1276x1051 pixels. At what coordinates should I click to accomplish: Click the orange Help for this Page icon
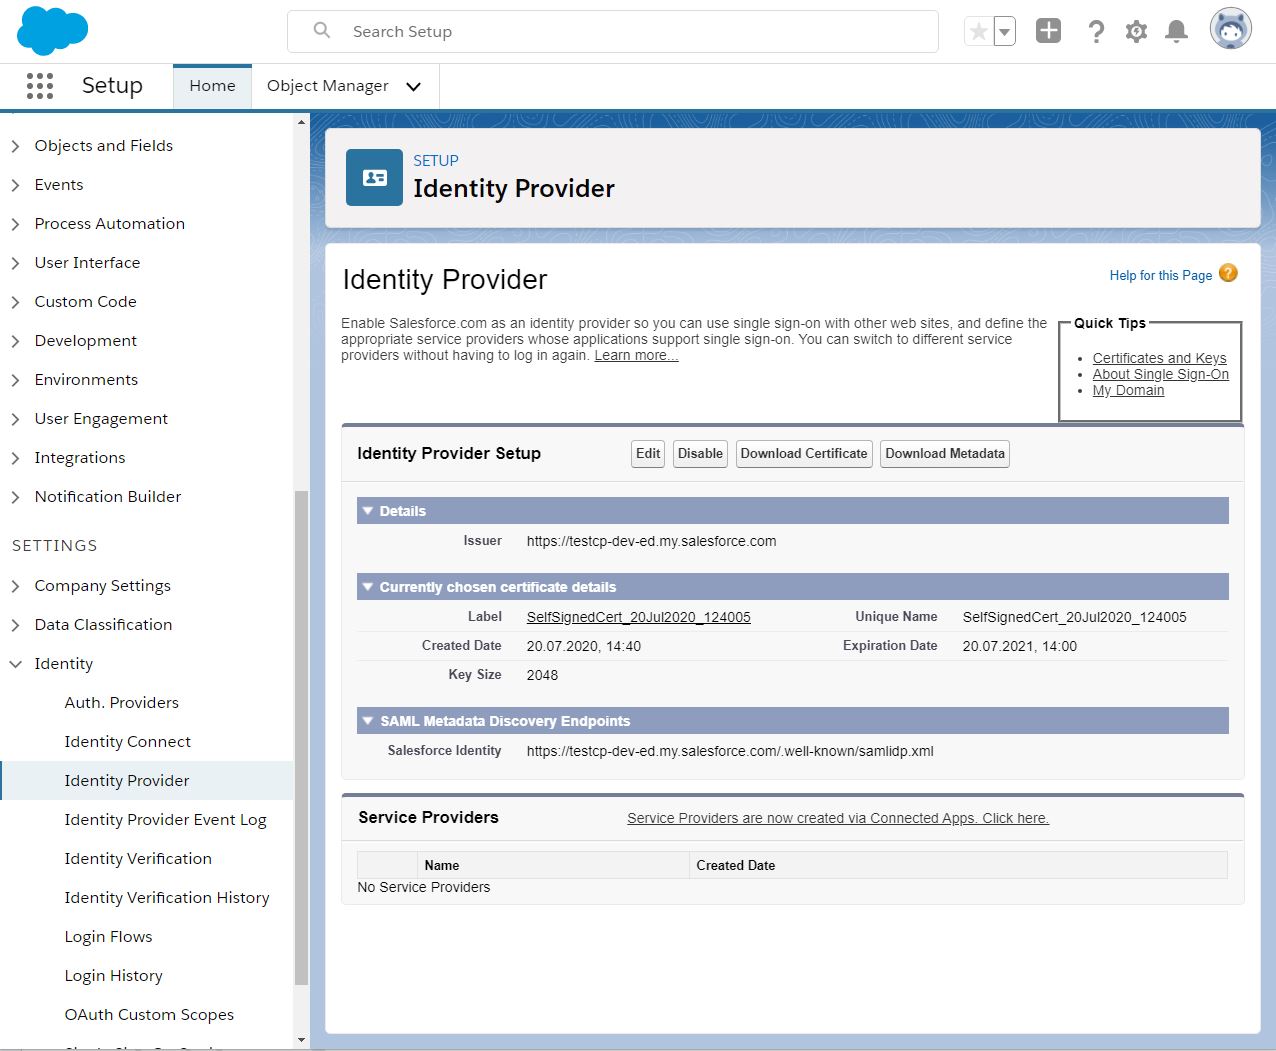(x=1228, y=272)
